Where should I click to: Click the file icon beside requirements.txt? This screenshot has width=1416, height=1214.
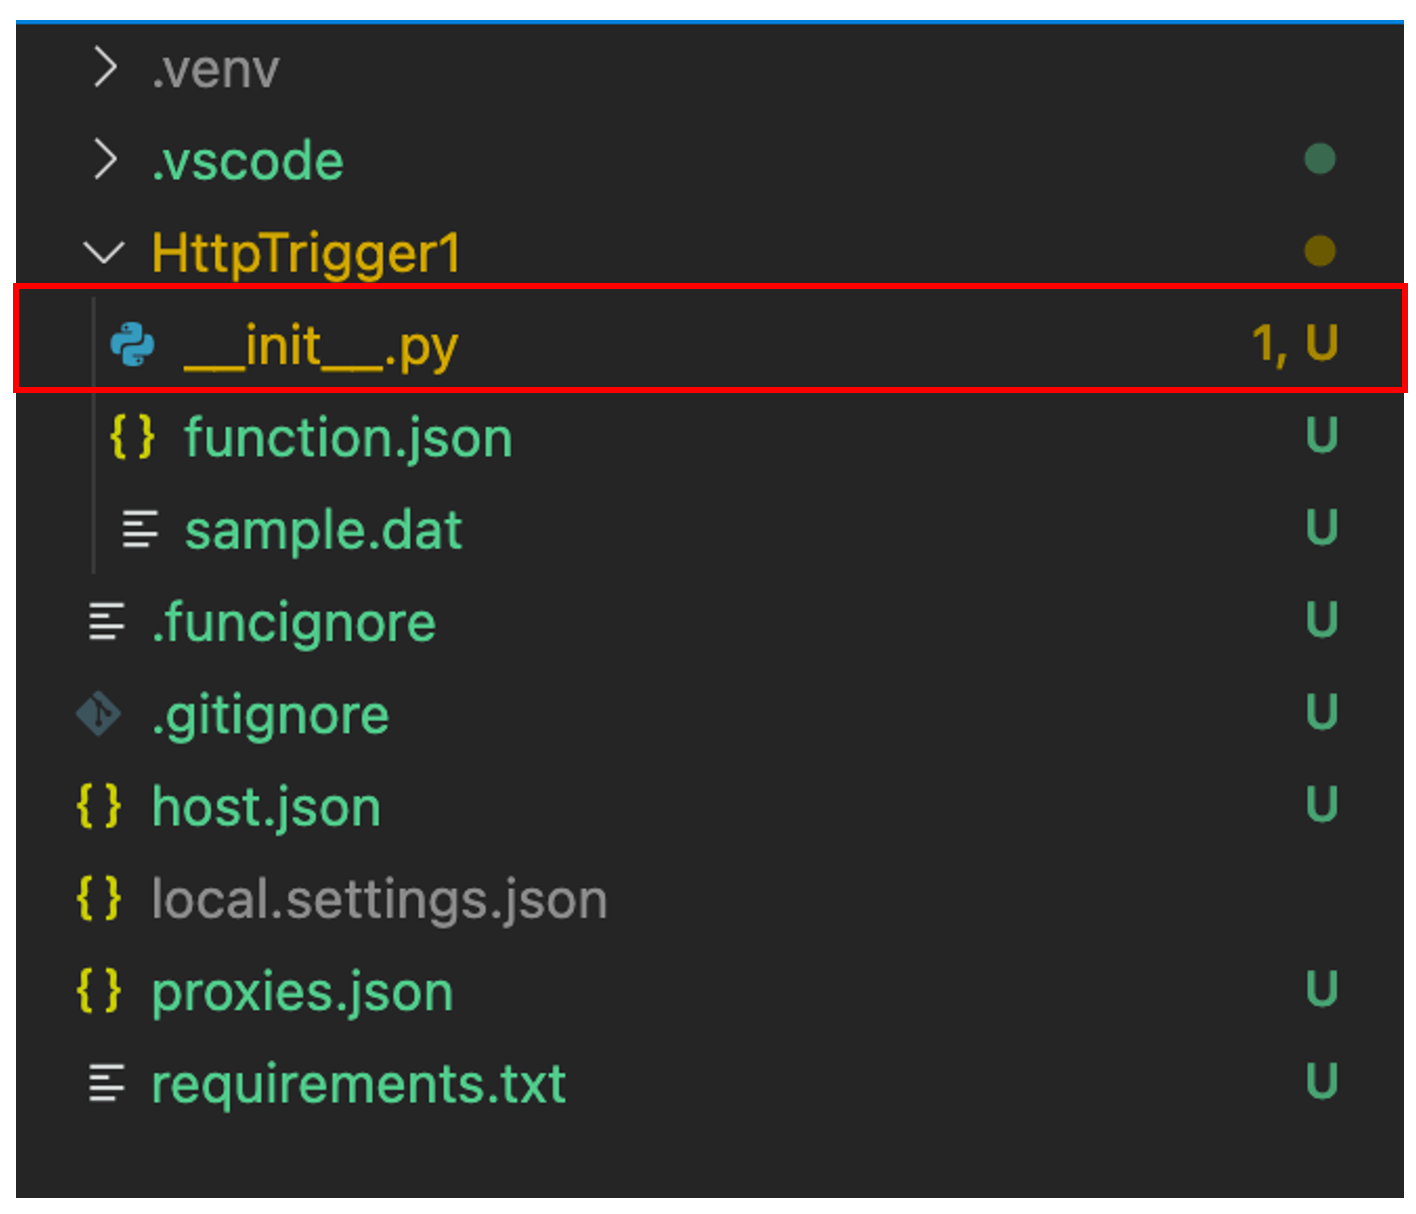(x=106, y=1083)
